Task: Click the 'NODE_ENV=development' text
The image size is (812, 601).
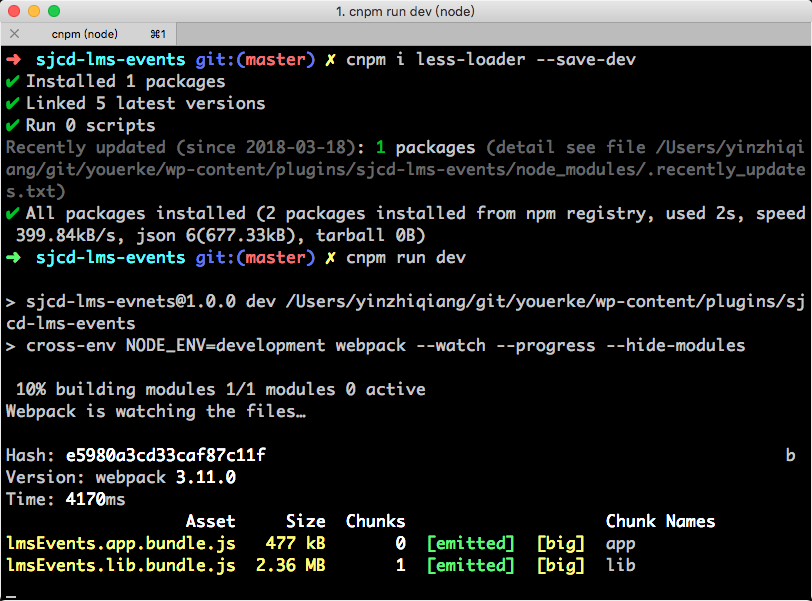Action: (225, 346)
